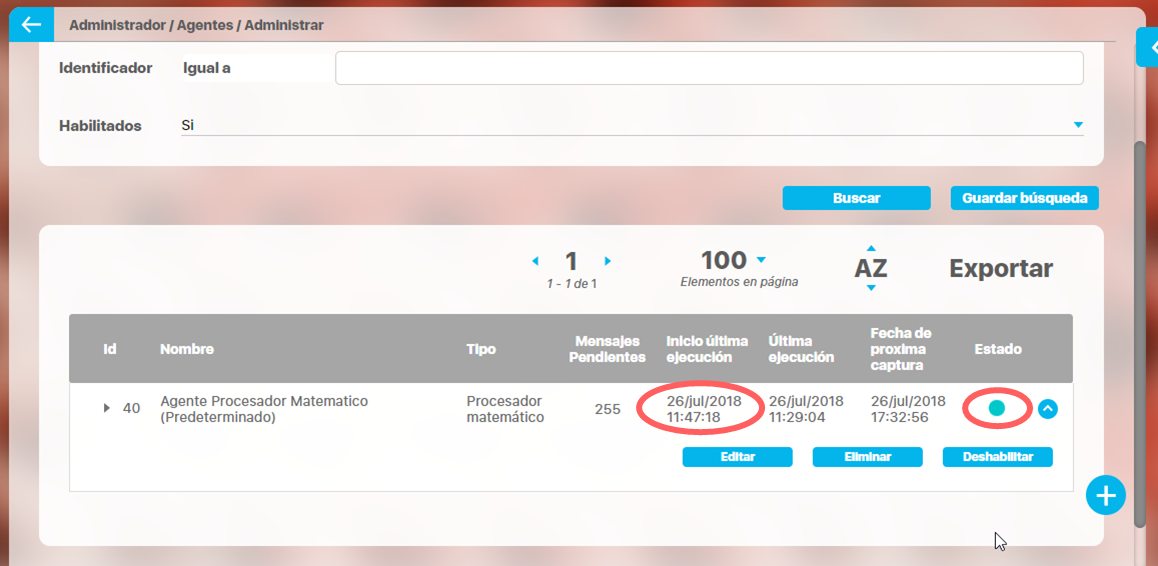Click the blue plus add button
Image resolution: width=1158 pixels, height=566 pixels.
click(x=1106, y=495)
